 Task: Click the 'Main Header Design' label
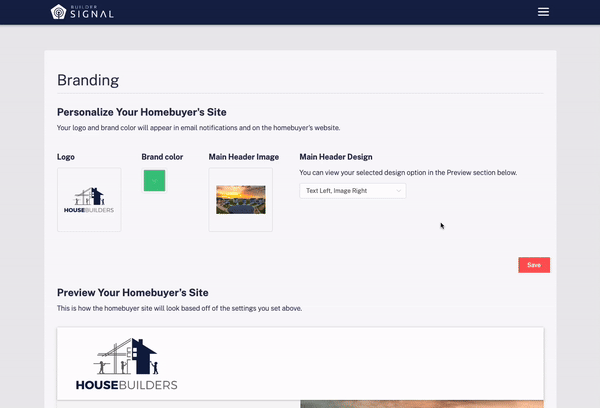point(336,157)
